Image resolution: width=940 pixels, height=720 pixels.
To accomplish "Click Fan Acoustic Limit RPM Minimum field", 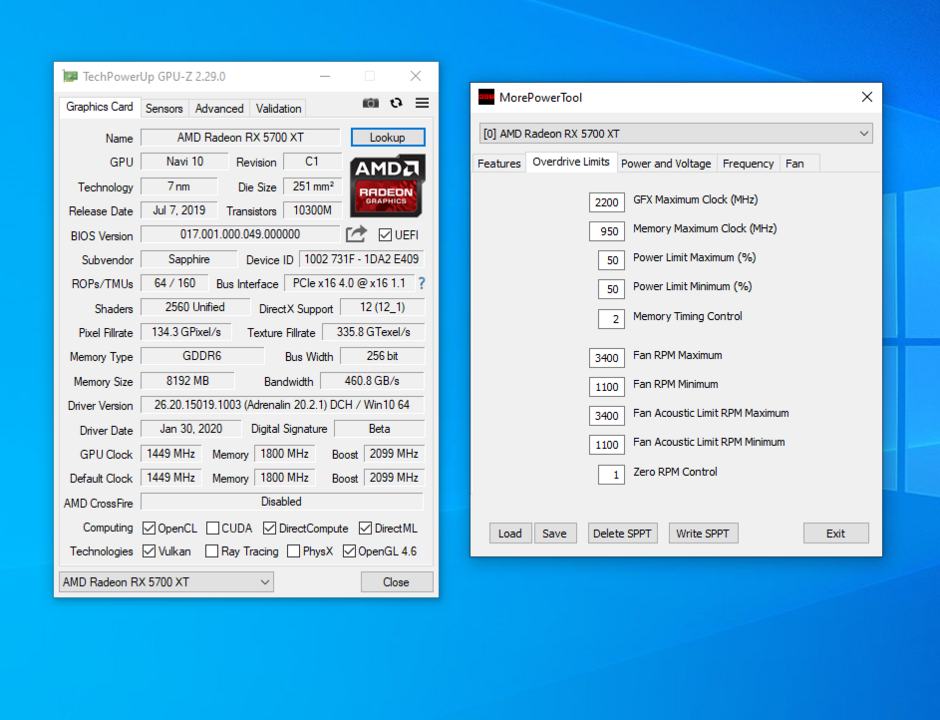I will click(x=607, y=444).
